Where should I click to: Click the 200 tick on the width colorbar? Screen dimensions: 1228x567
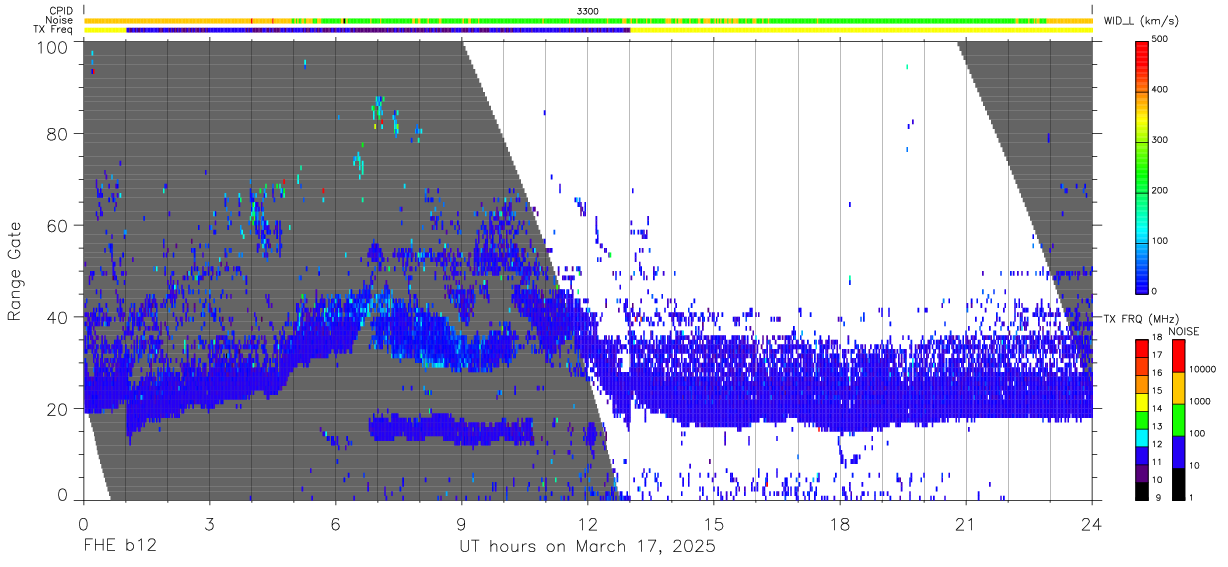click(x=1159, y=190)
